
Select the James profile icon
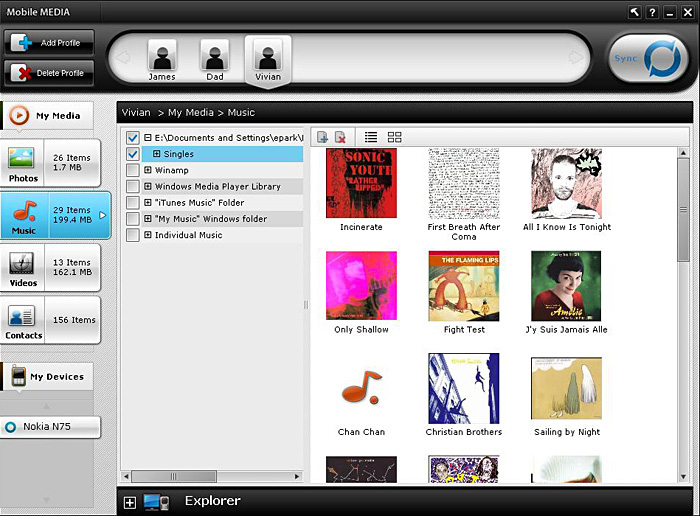click(x=162, y=60)
